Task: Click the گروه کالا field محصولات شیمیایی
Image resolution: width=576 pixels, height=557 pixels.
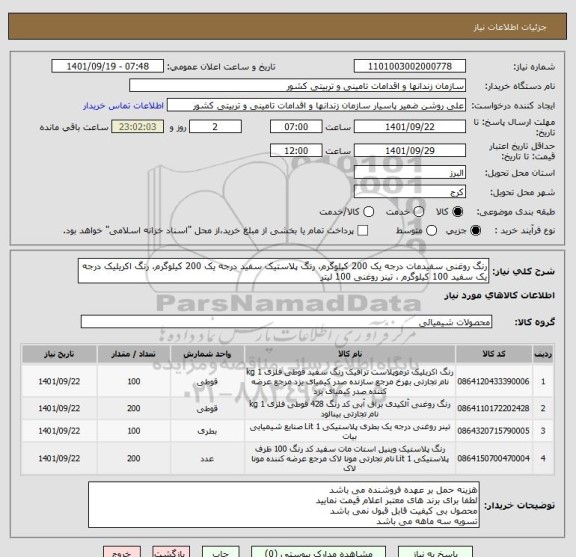Action: click(286, 322)
